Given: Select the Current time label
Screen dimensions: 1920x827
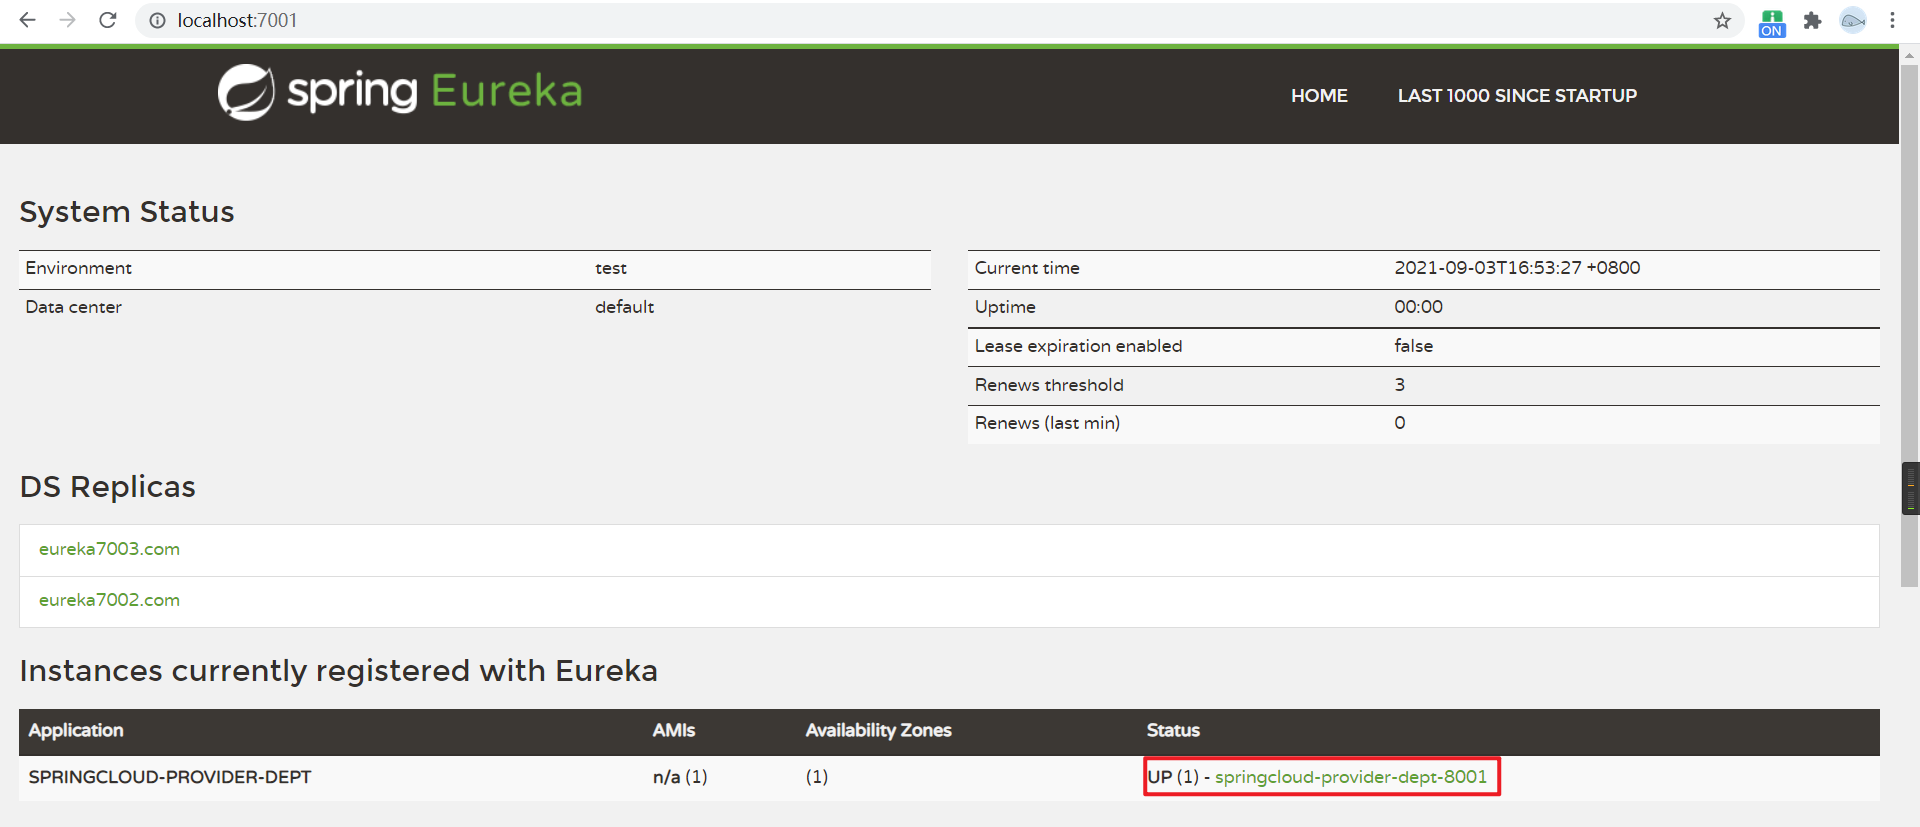Looking at the screenshot, I should click(1027, 268).
